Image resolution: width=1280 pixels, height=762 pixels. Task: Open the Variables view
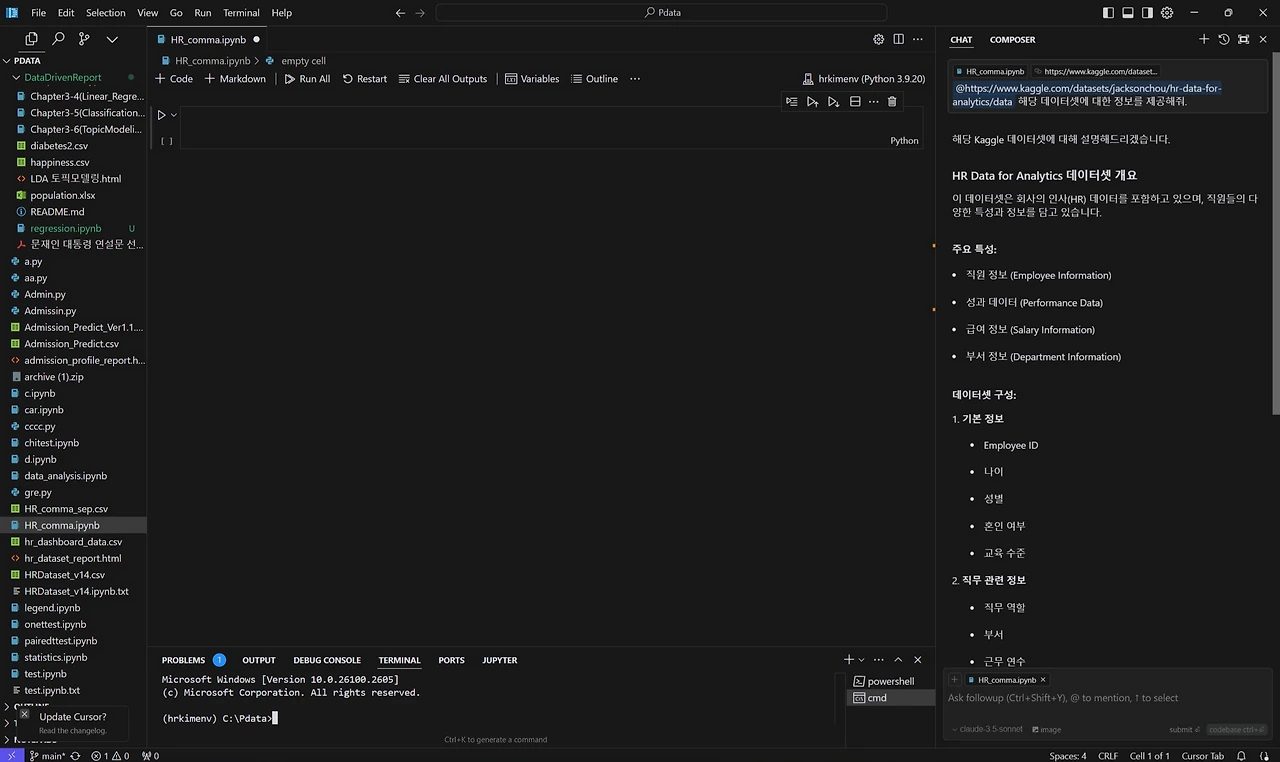(532, 79)
